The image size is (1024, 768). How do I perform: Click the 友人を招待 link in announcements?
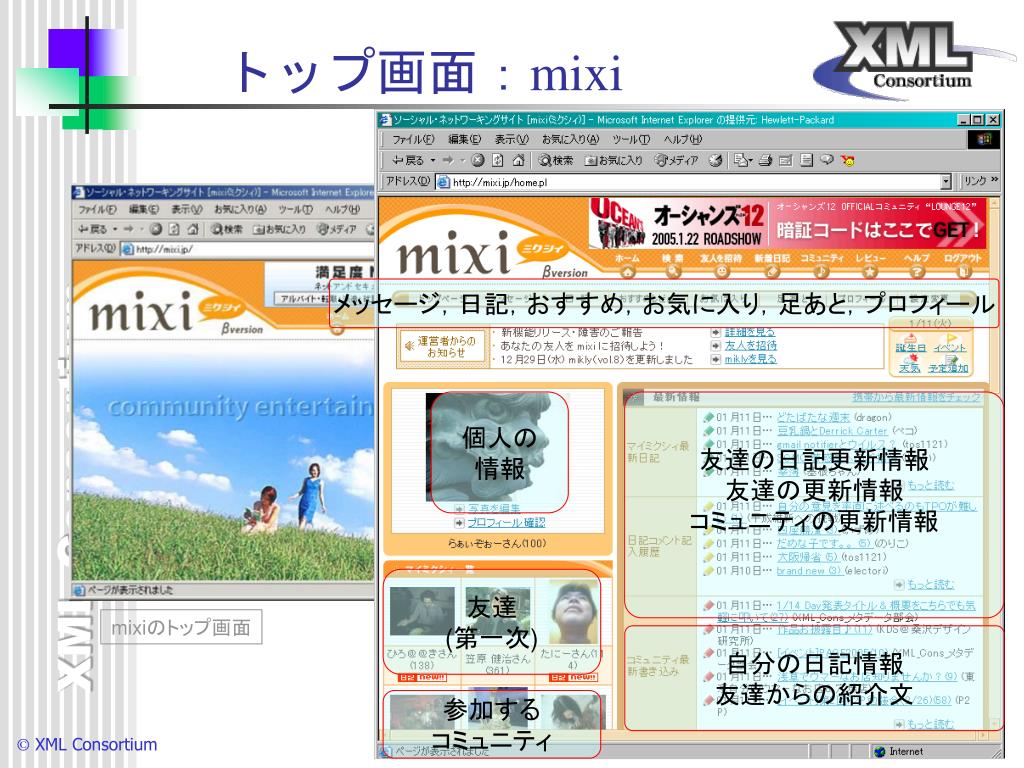pos(750,345)
